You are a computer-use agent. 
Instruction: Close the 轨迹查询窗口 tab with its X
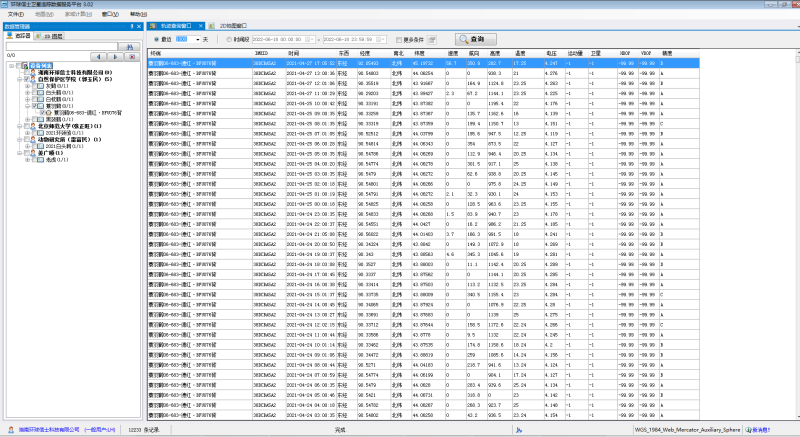200,24
